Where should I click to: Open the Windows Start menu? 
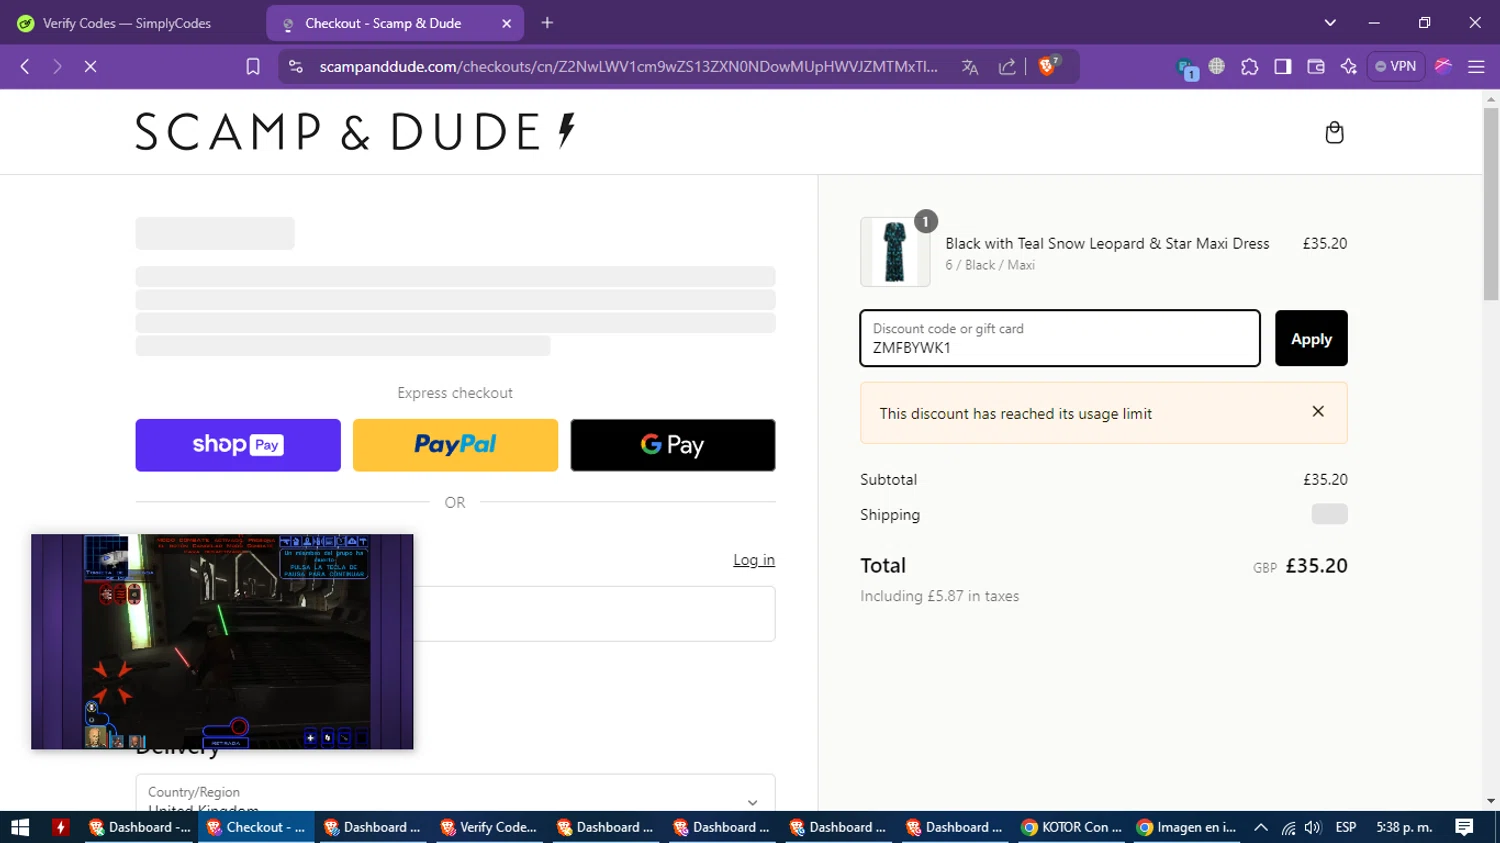tap(20, 827)
